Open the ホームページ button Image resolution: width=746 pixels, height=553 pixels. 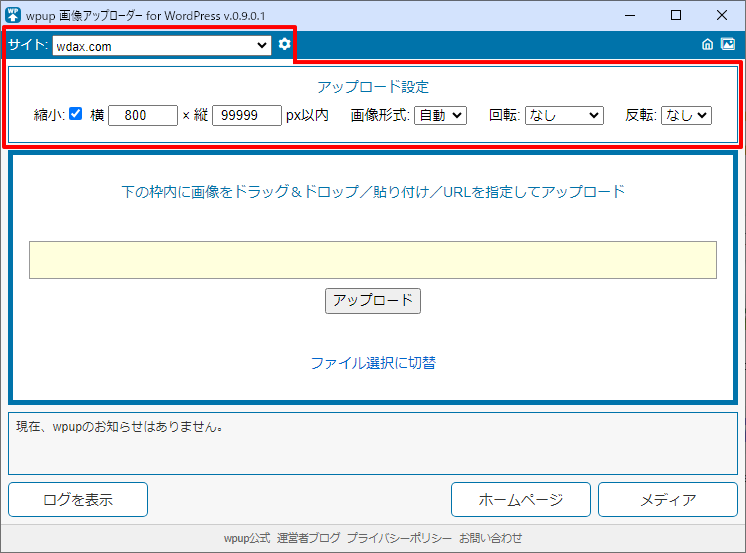coord(520,500)
